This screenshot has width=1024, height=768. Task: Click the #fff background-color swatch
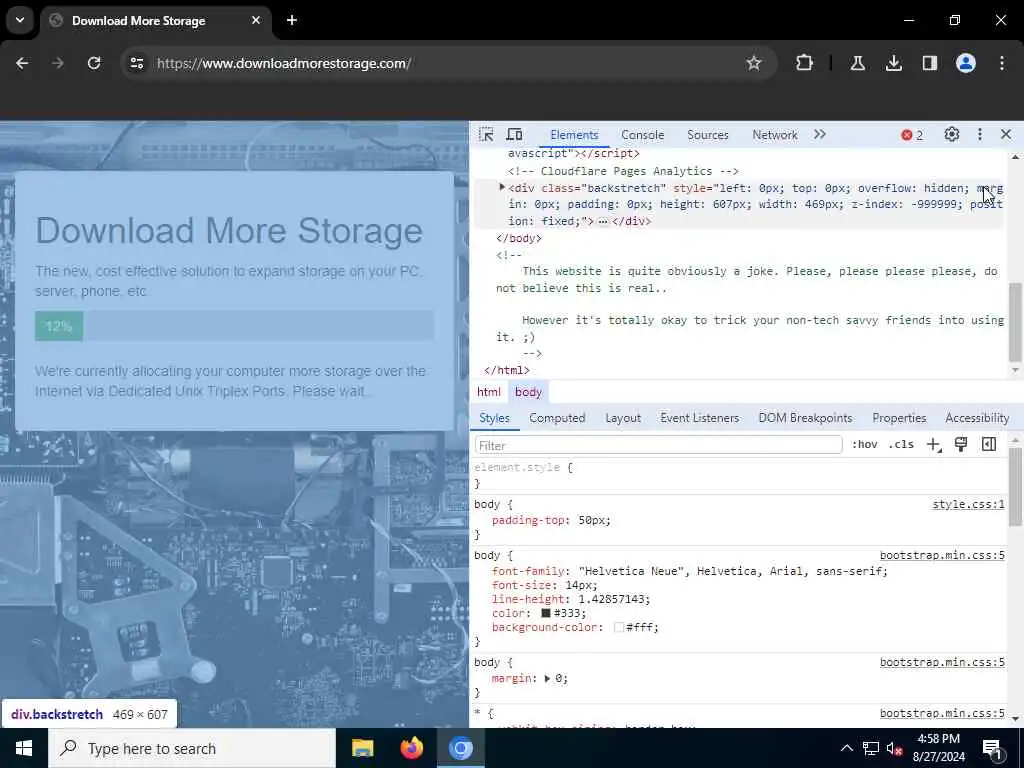coord(618,628)
